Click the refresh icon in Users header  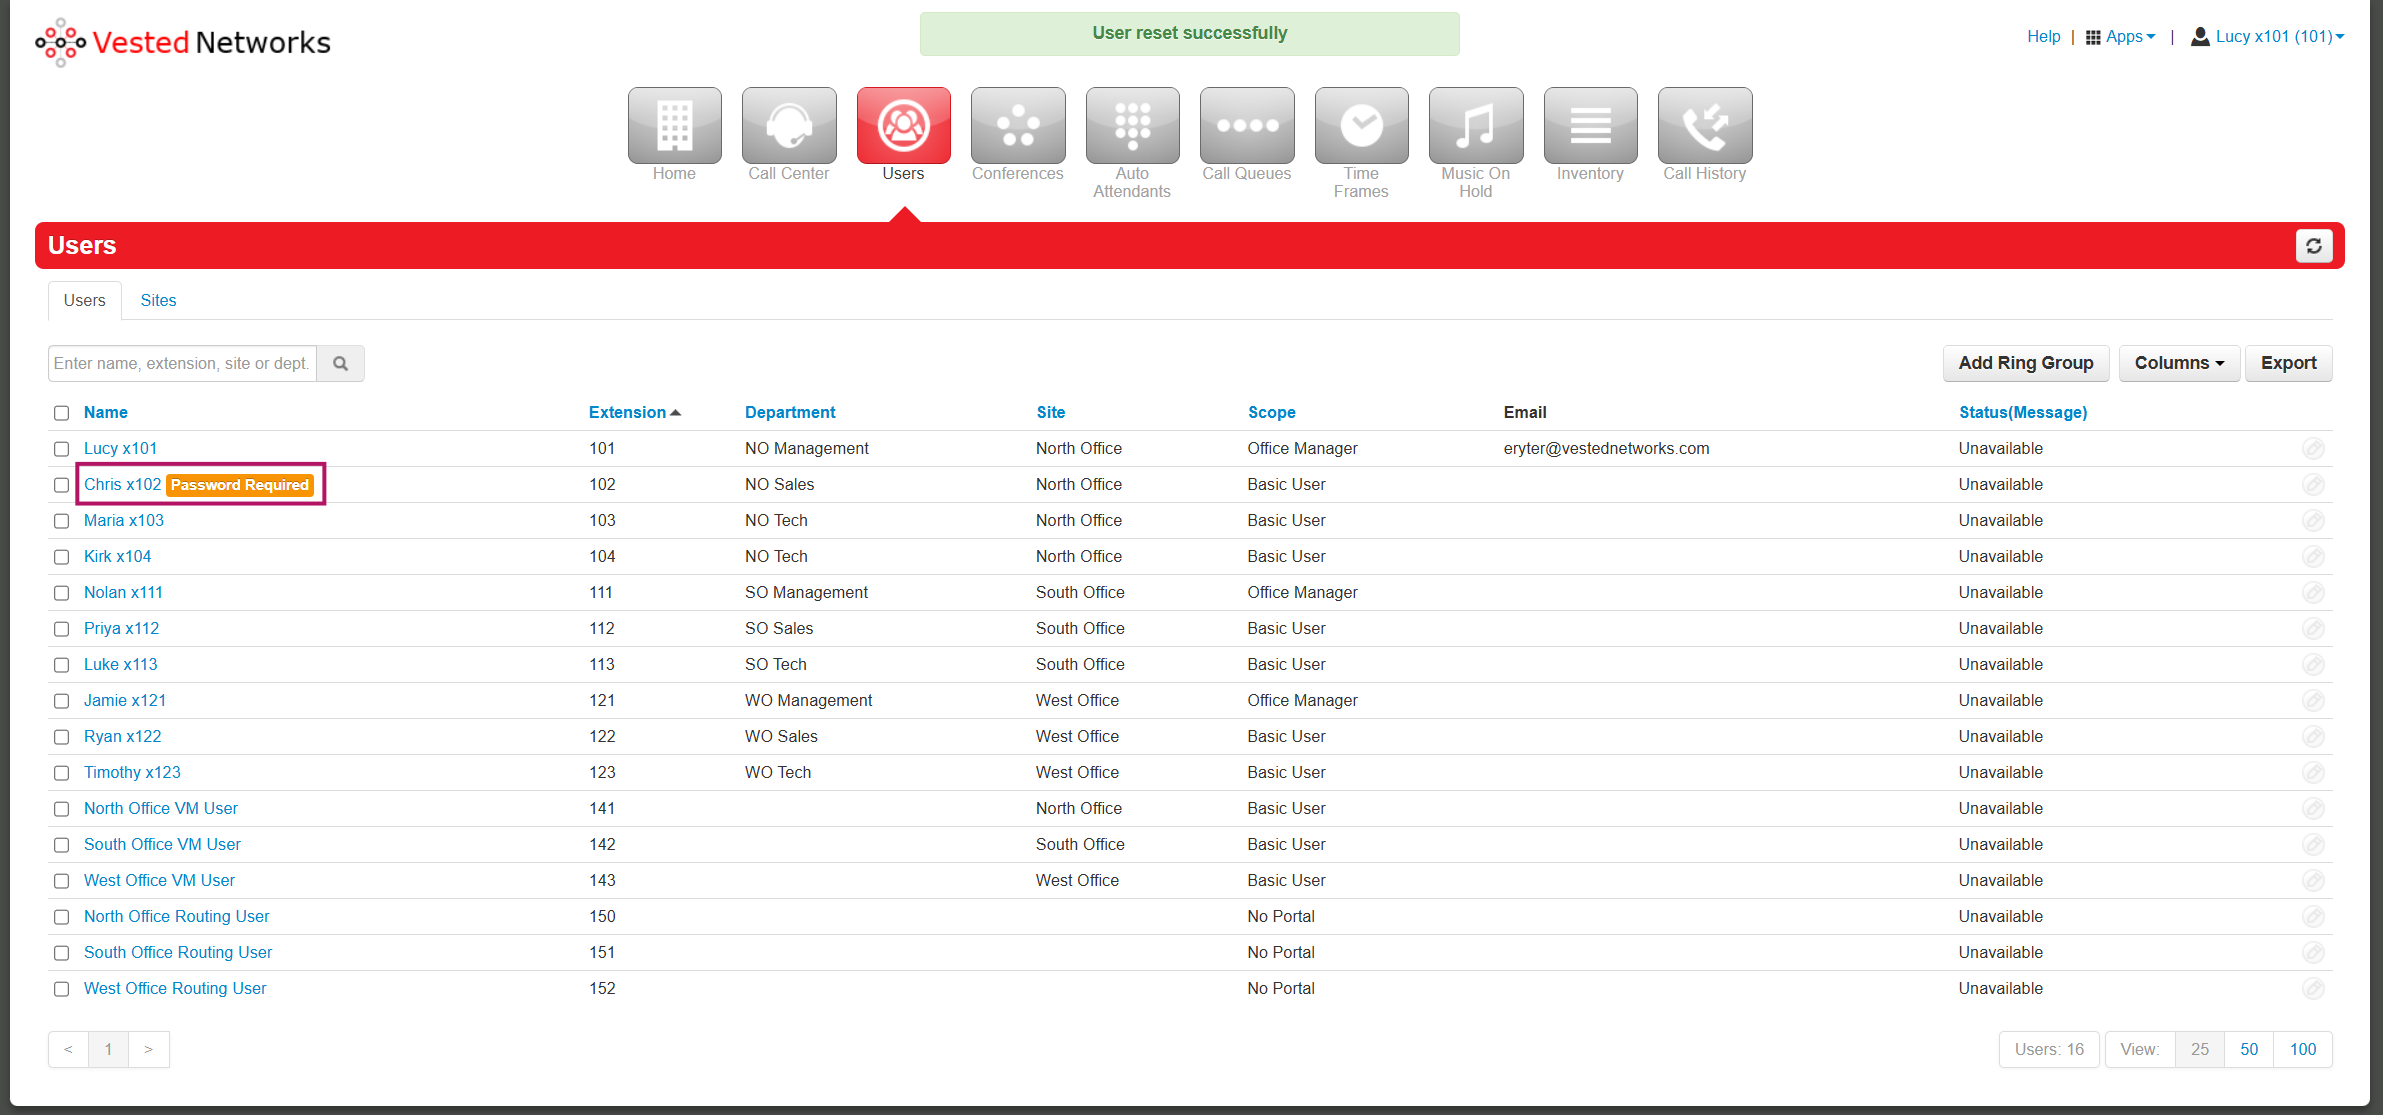point(2313,246)
